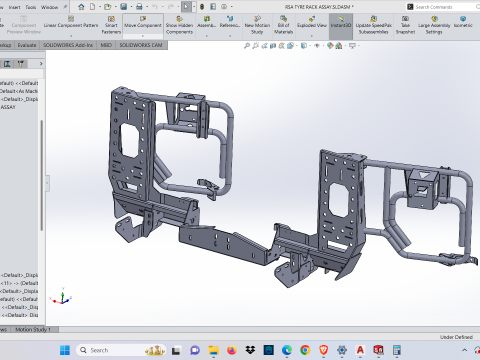Click the Search Commands field

[x=443, y=7]
